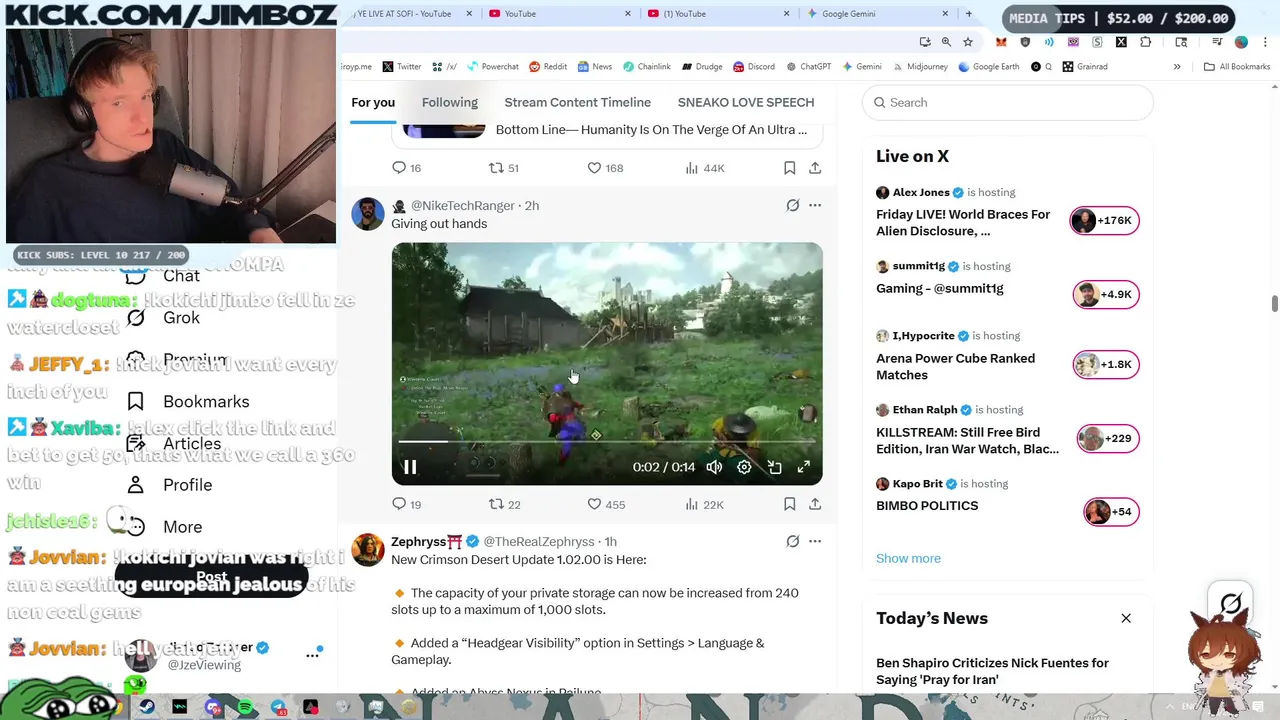Open Telegram from the taskbar
Screen dimensions: 1280x720
pyautogui.click(x=278, y=708)
